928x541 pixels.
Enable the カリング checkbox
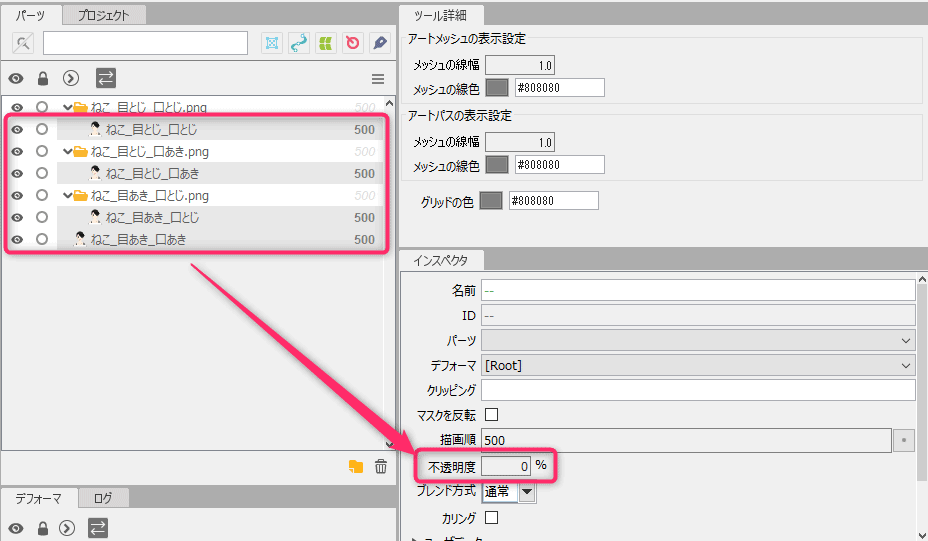pos(491,518)
